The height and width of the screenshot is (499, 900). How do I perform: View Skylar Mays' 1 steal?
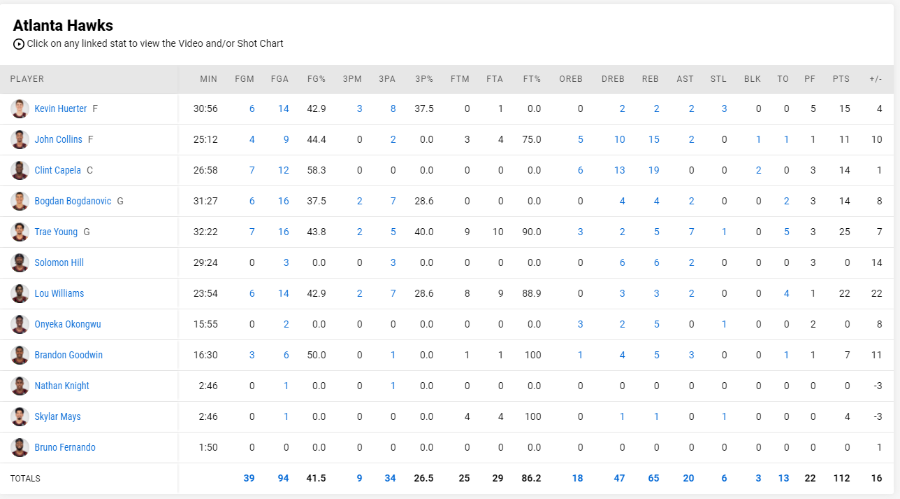point(724,417)
